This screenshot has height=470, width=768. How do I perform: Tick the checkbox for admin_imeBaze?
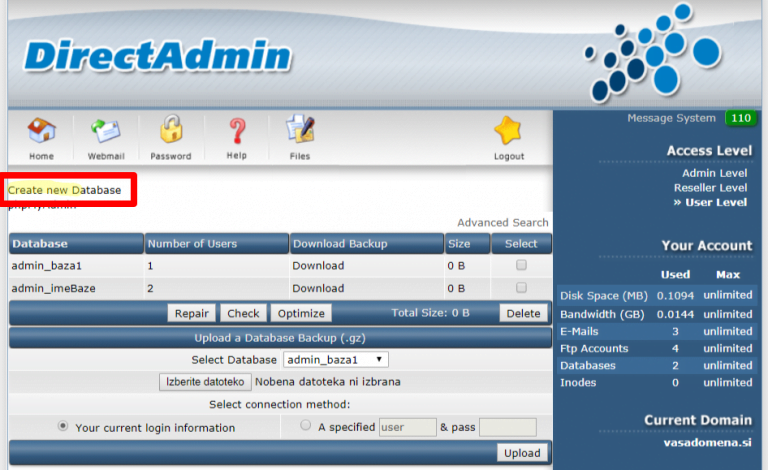(521, 287)
